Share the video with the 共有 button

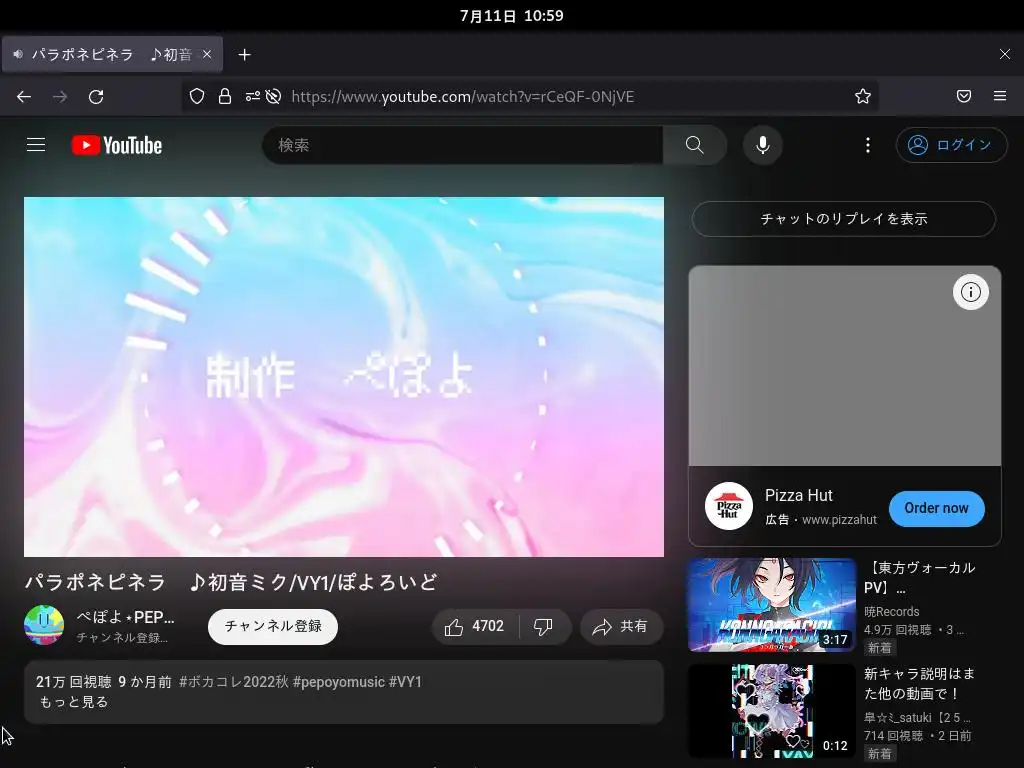[621, 627]
